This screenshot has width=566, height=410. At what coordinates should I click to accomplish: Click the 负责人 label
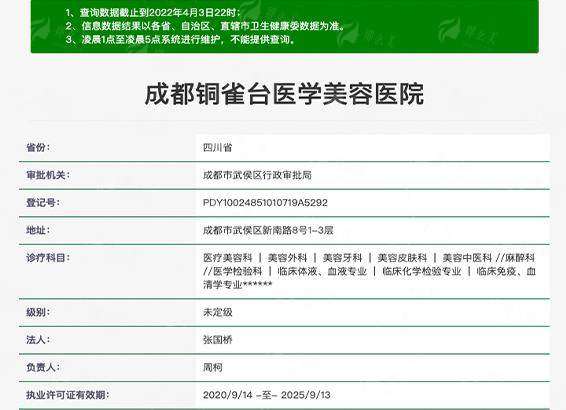point(43,367)
